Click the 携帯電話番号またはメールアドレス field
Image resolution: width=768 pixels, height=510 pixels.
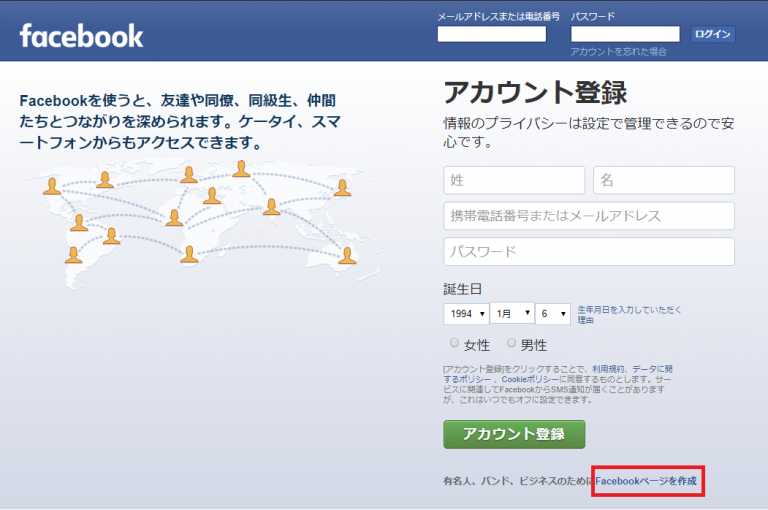coord(589,216)
